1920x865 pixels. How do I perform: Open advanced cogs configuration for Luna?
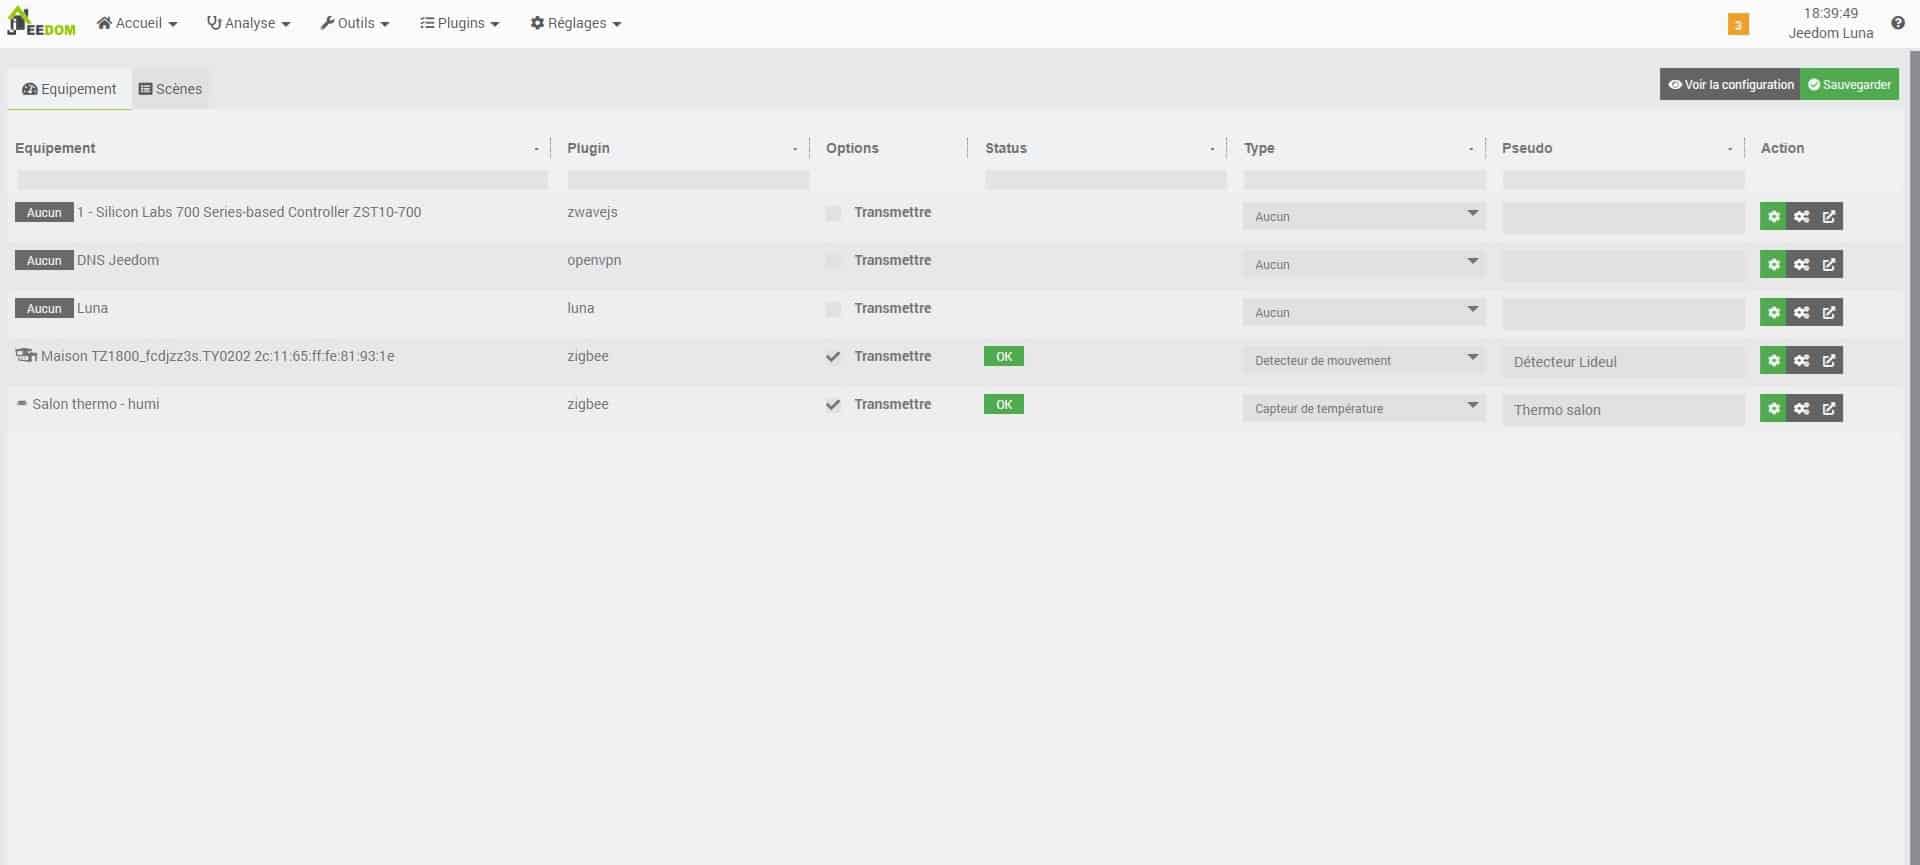click(1801, 312)
